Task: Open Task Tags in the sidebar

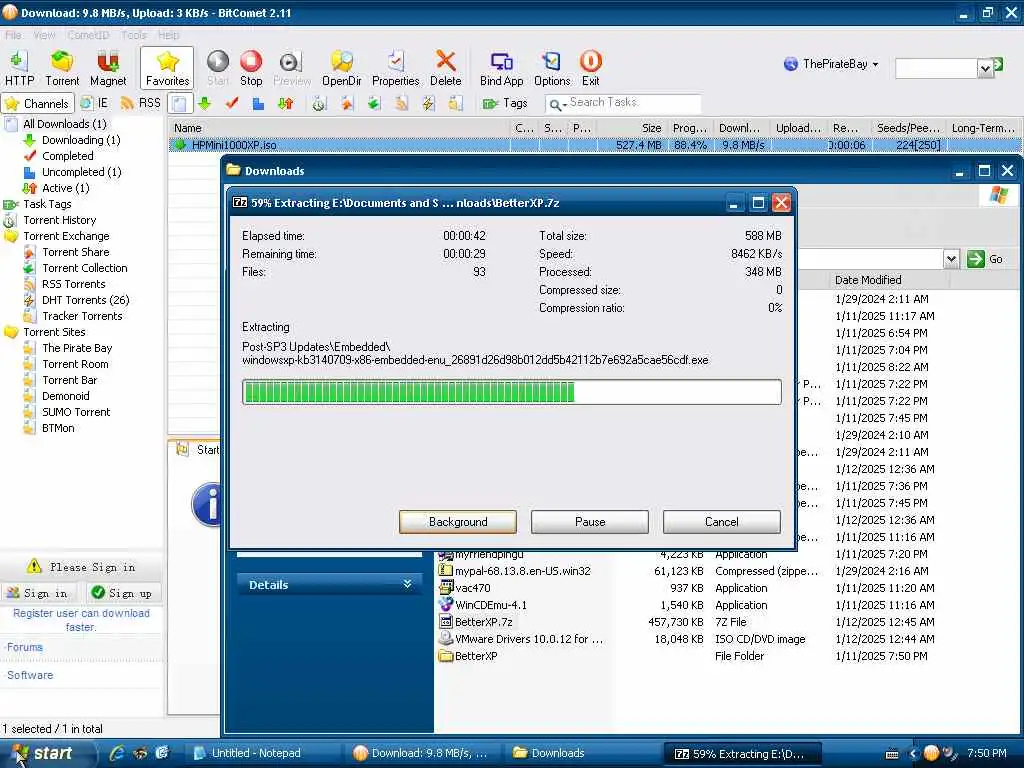Action: point(47,204)
